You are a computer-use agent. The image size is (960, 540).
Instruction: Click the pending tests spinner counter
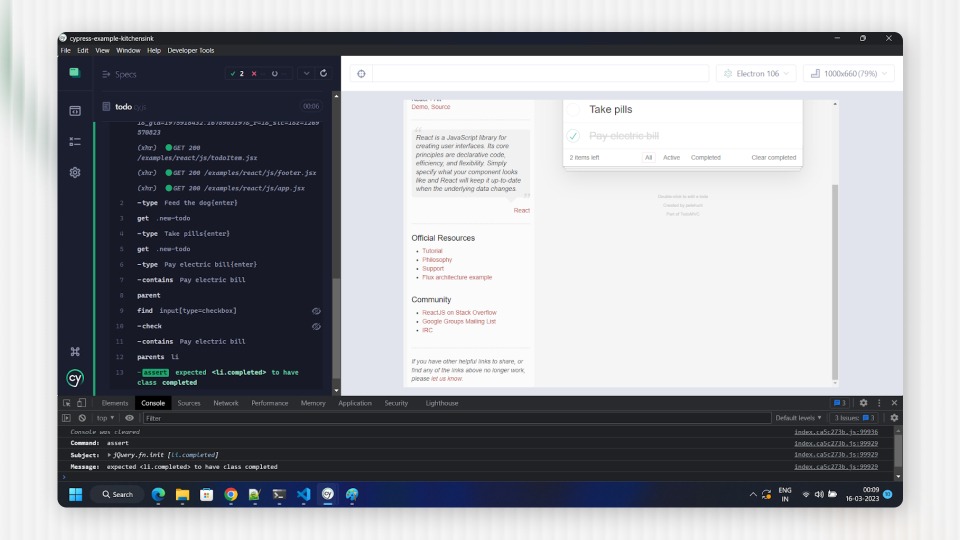click(x=275, y=73)
